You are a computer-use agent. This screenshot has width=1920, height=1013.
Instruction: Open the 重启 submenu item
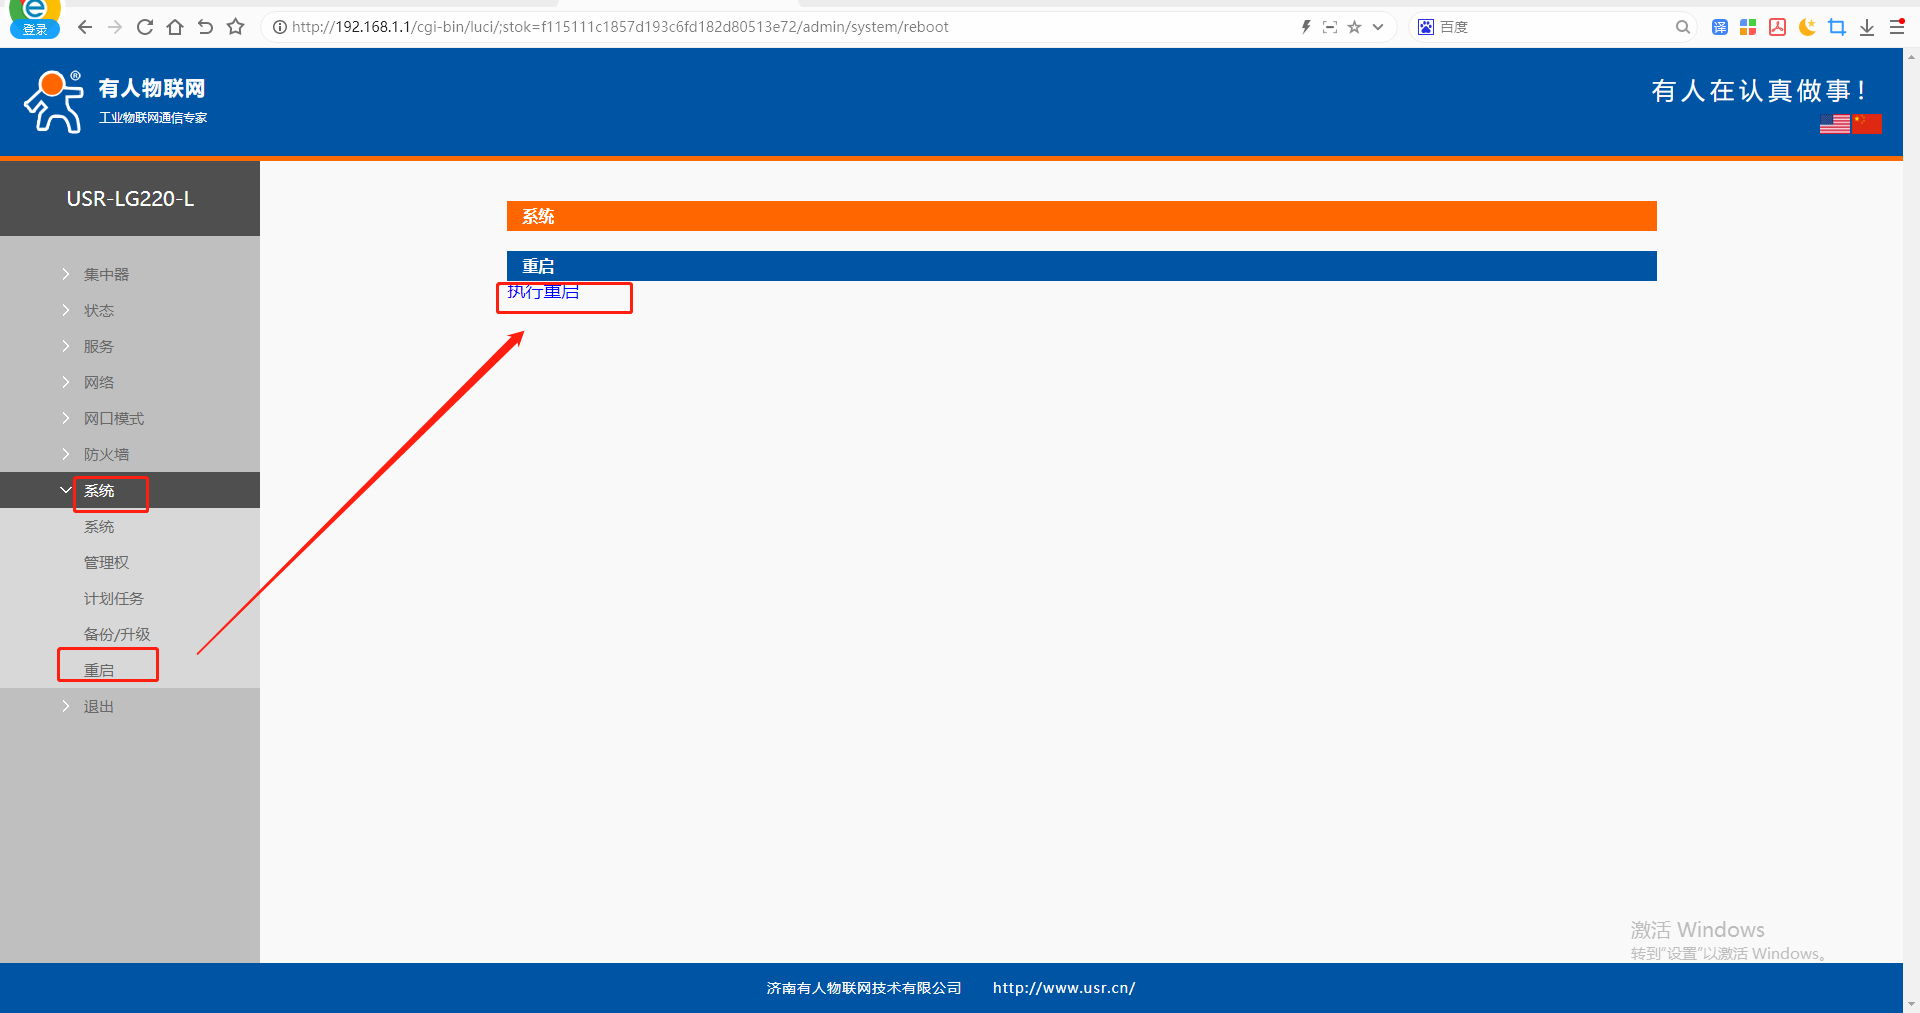pyautogui.click(x=99, y=670)
